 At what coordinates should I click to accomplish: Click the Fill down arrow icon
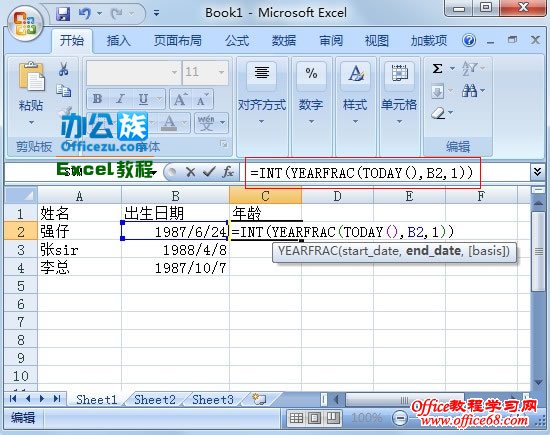tap(437, 91)
